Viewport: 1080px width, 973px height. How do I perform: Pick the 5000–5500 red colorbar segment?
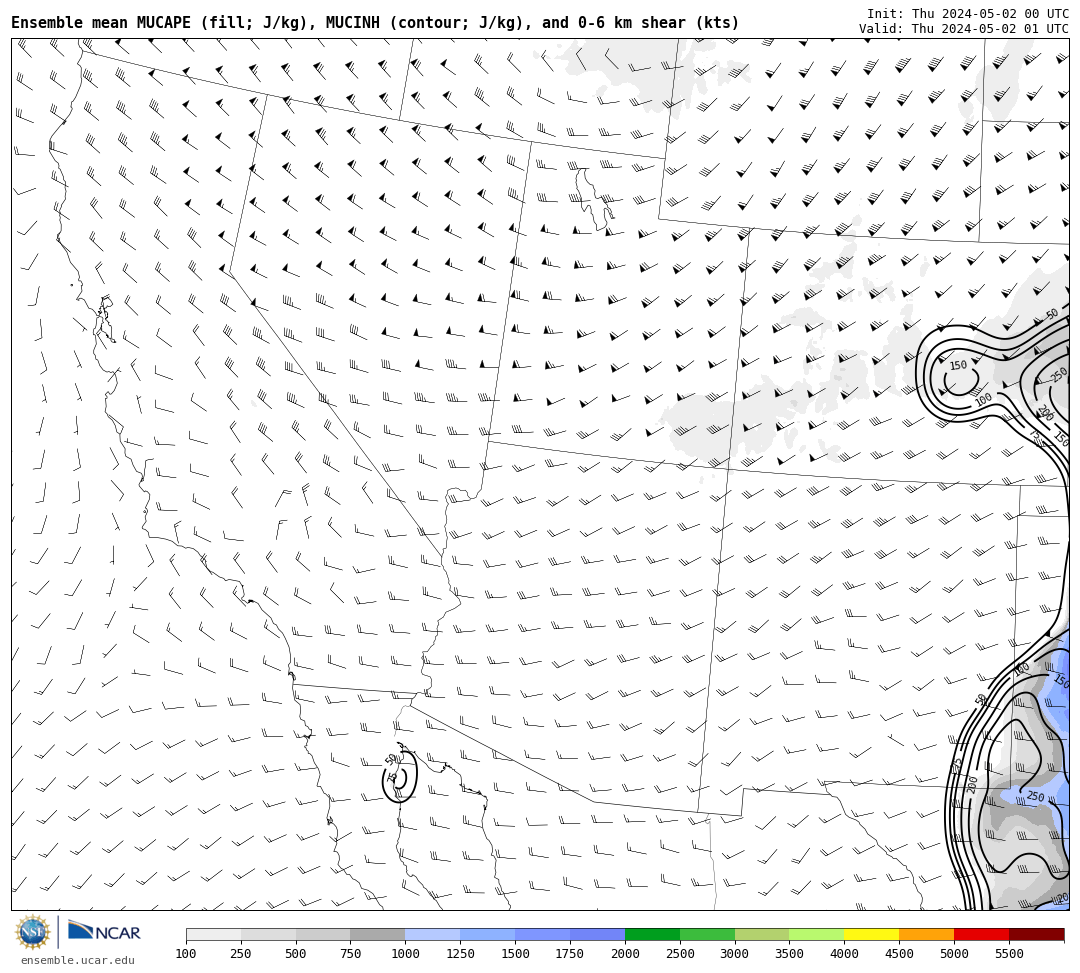click(x=982, y=934)
